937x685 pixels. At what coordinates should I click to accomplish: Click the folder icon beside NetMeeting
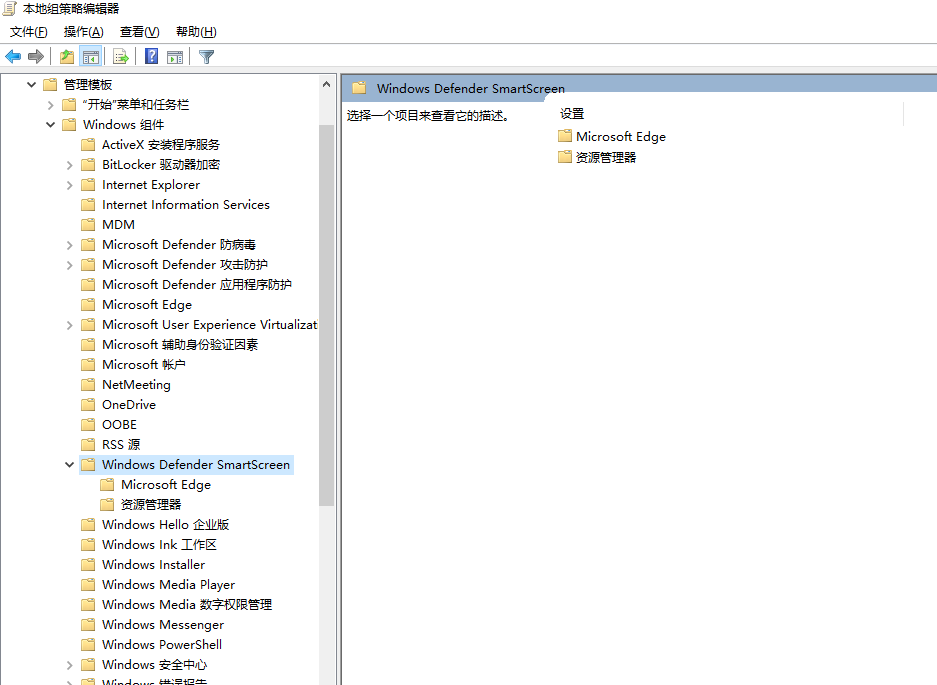pos(88,384)
